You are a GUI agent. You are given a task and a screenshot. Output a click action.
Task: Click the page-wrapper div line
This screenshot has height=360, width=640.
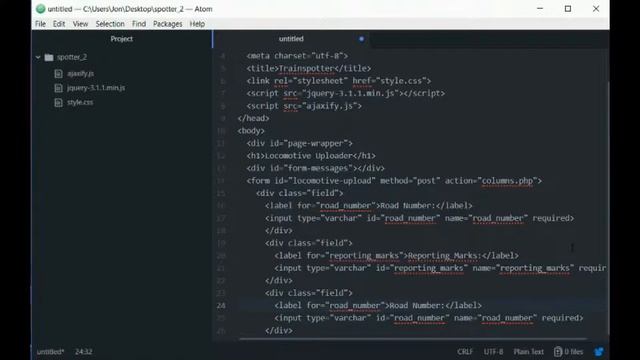pos(299,143)
